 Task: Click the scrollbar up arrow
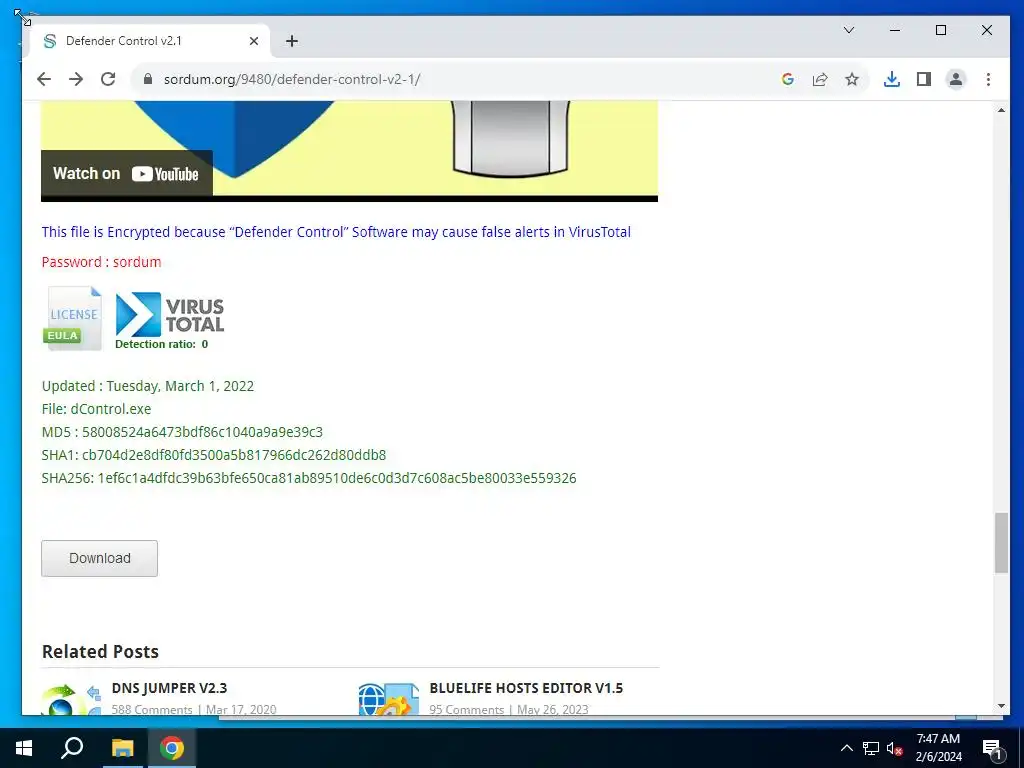[x=1001, y=110]
